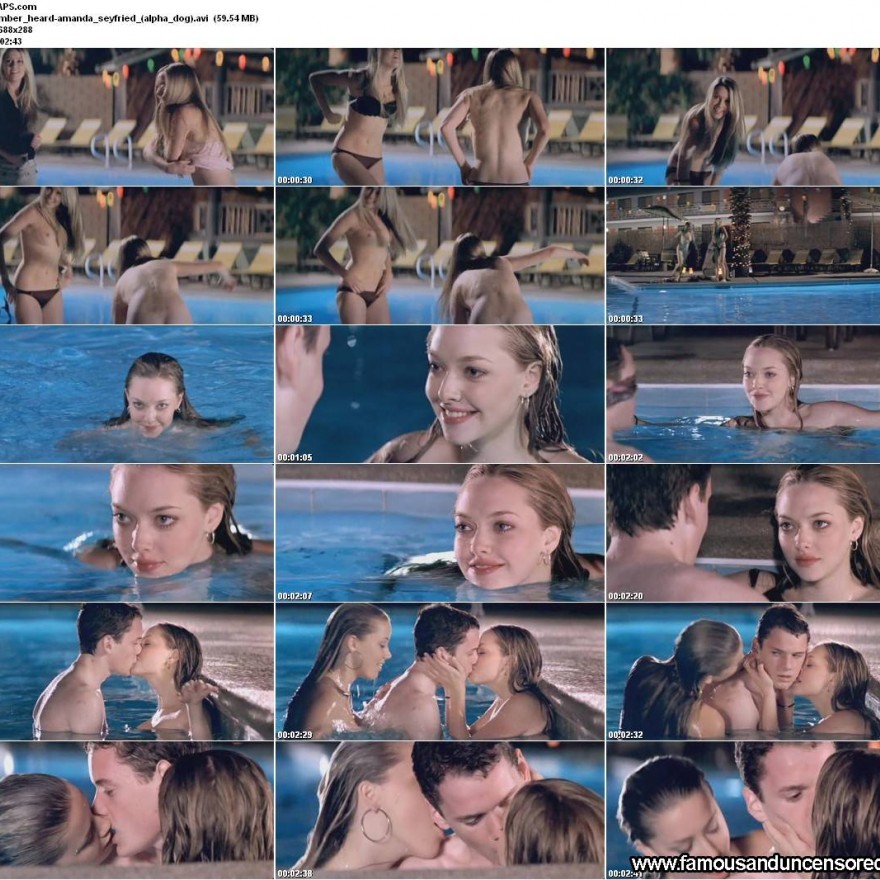Open the wide pool and building shot thumbnail
Image resolution: width=880 pixels, height=880 pixels.
coord(742,255)
